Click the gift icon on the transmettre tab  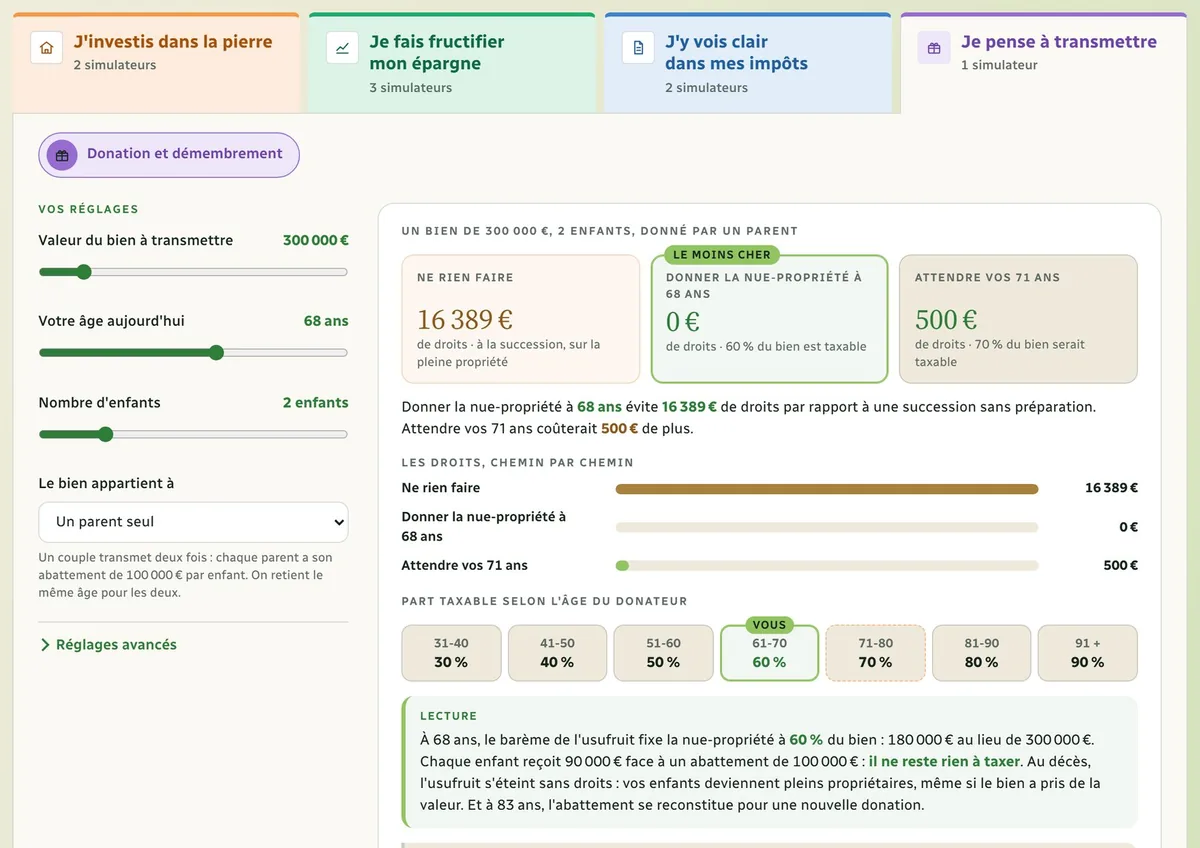coord(934,48)
